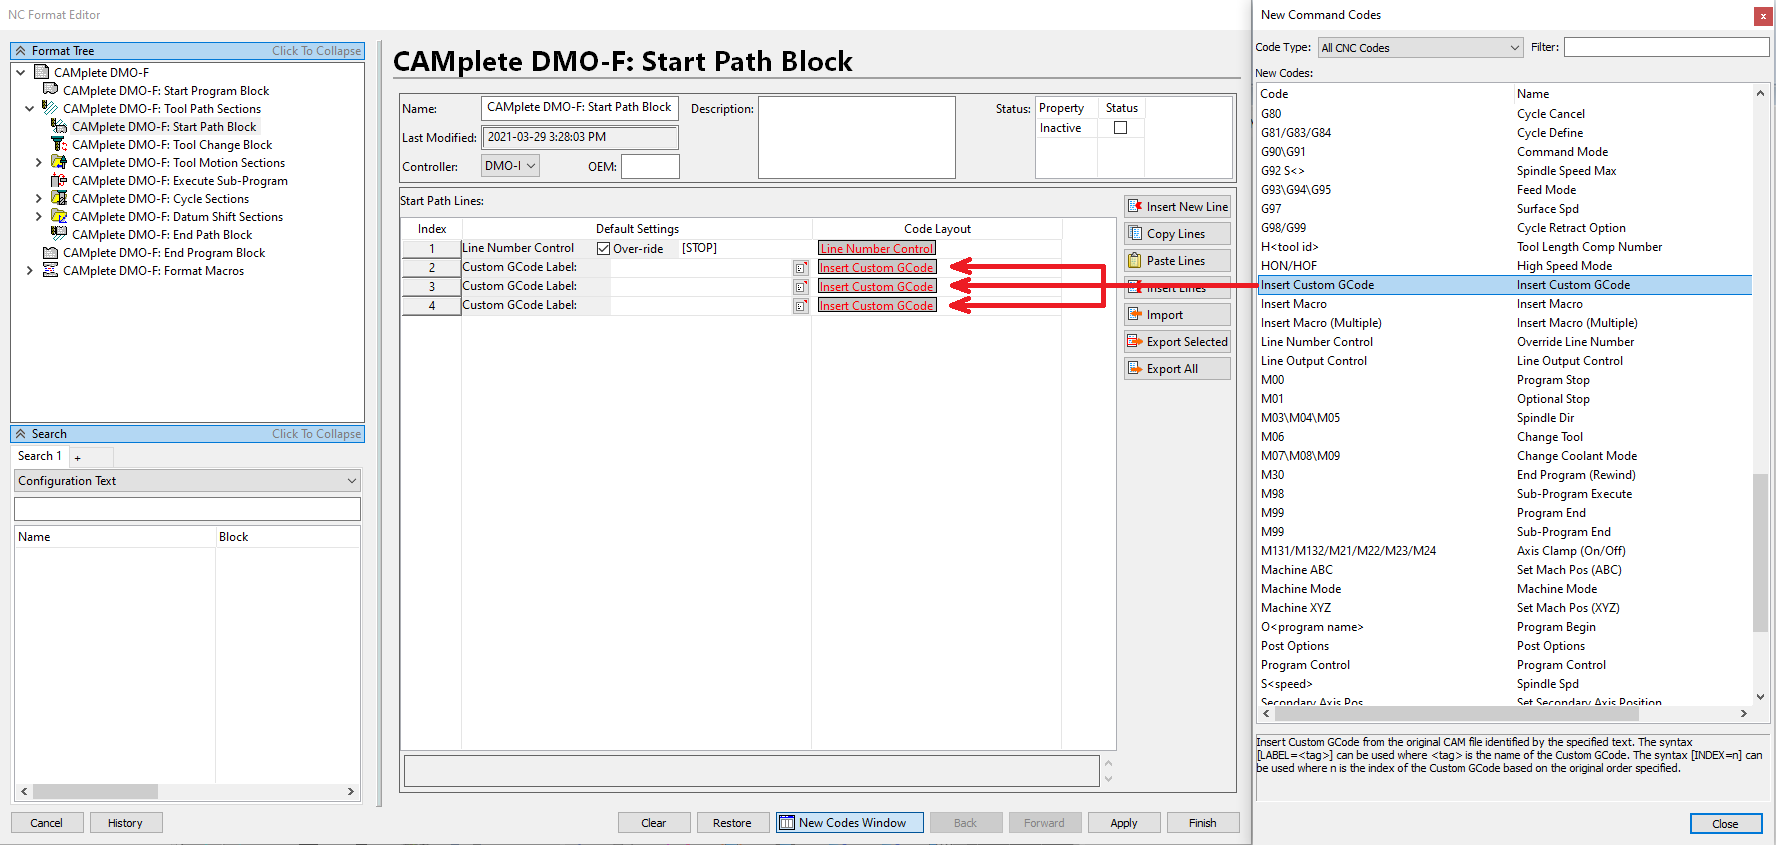
Task: Click the Description text box
Action: pyautogui.click(x=857, y=137)
